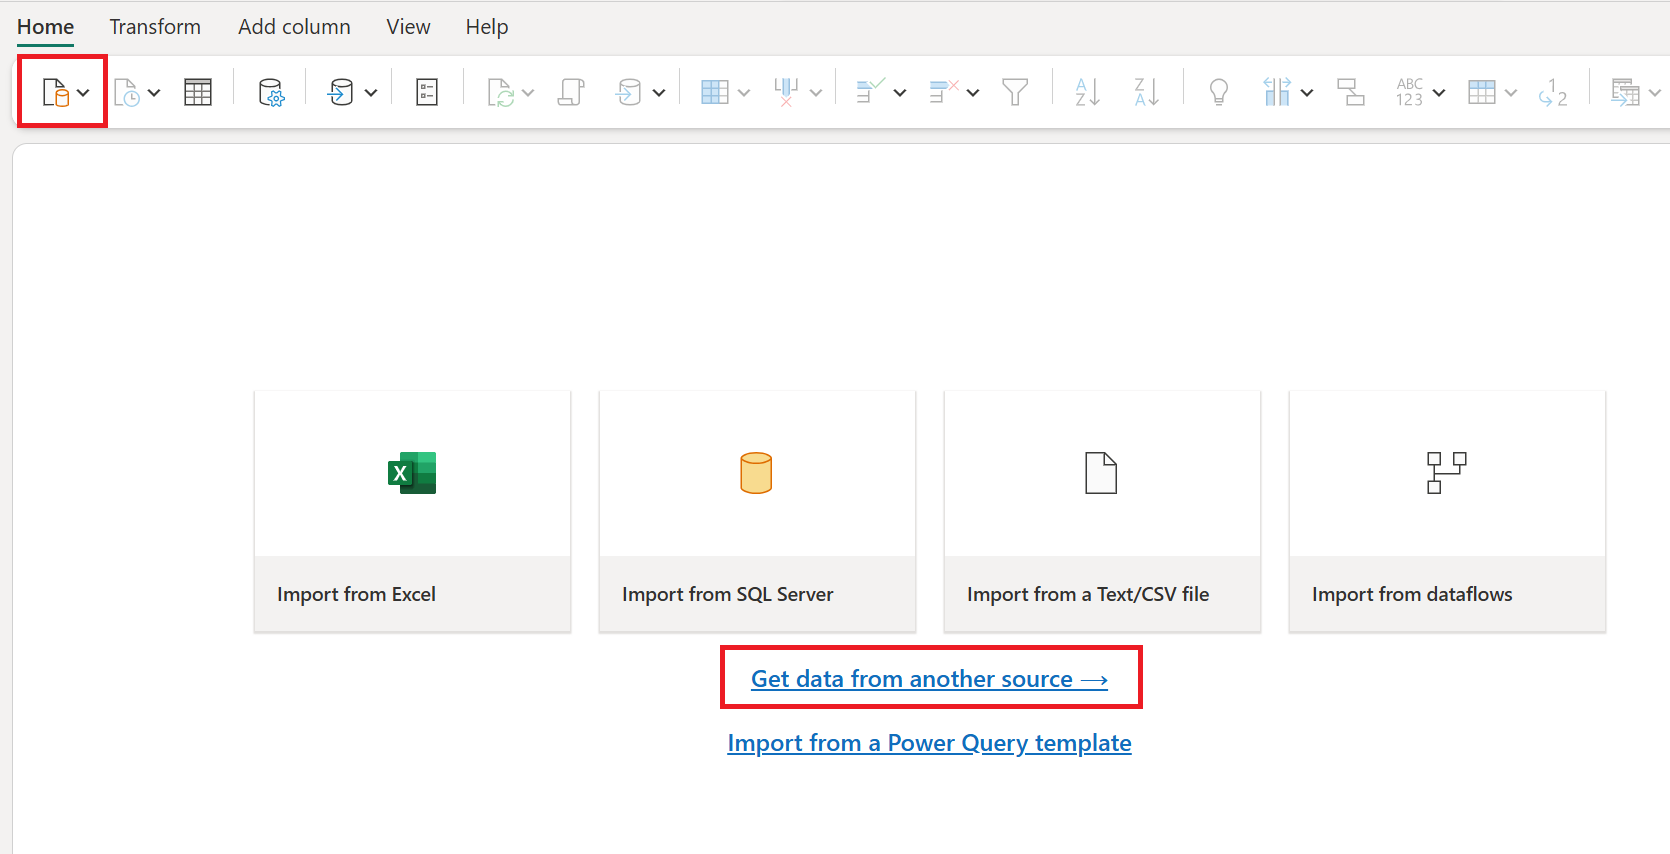Switch to the Home tab

[x=45, y=27]
